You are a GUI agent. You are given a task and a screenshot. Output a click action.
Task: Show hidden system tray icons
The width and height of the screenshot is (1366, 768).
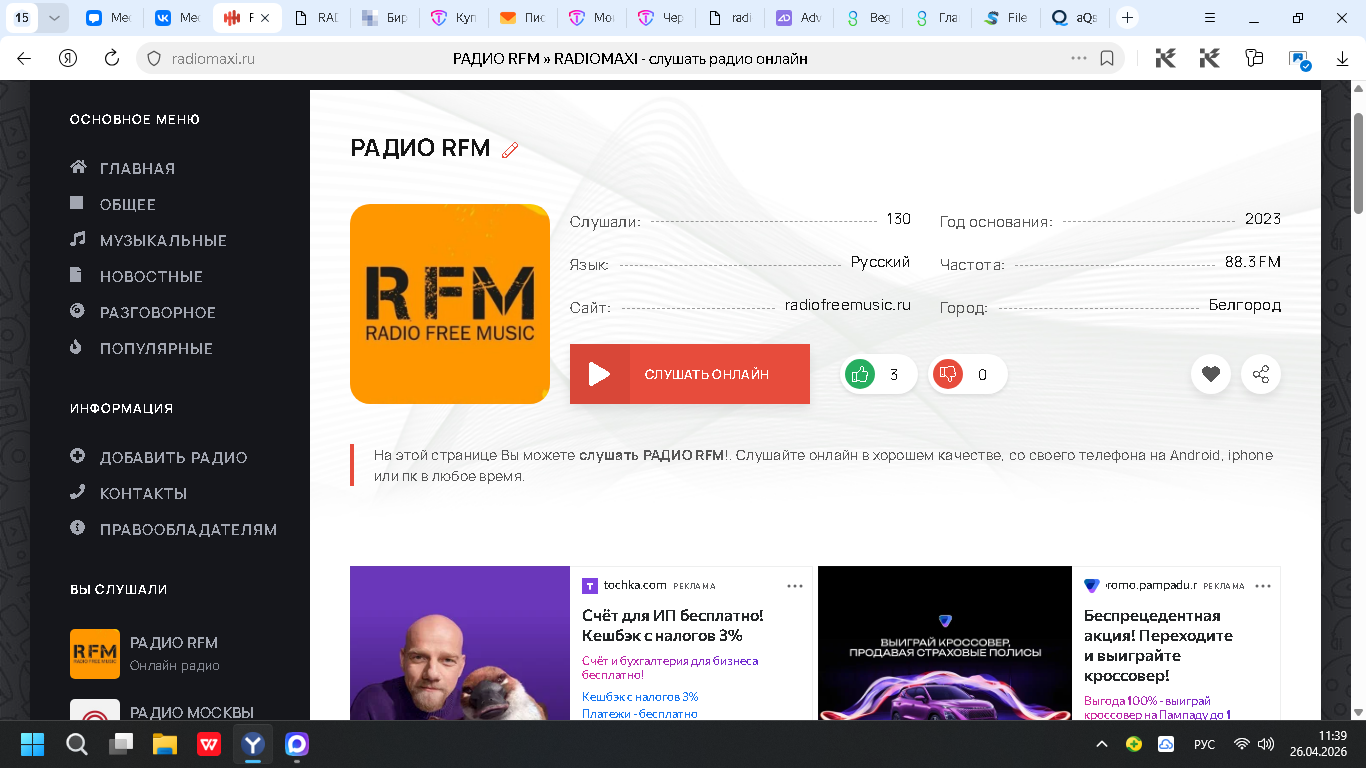1102,745
